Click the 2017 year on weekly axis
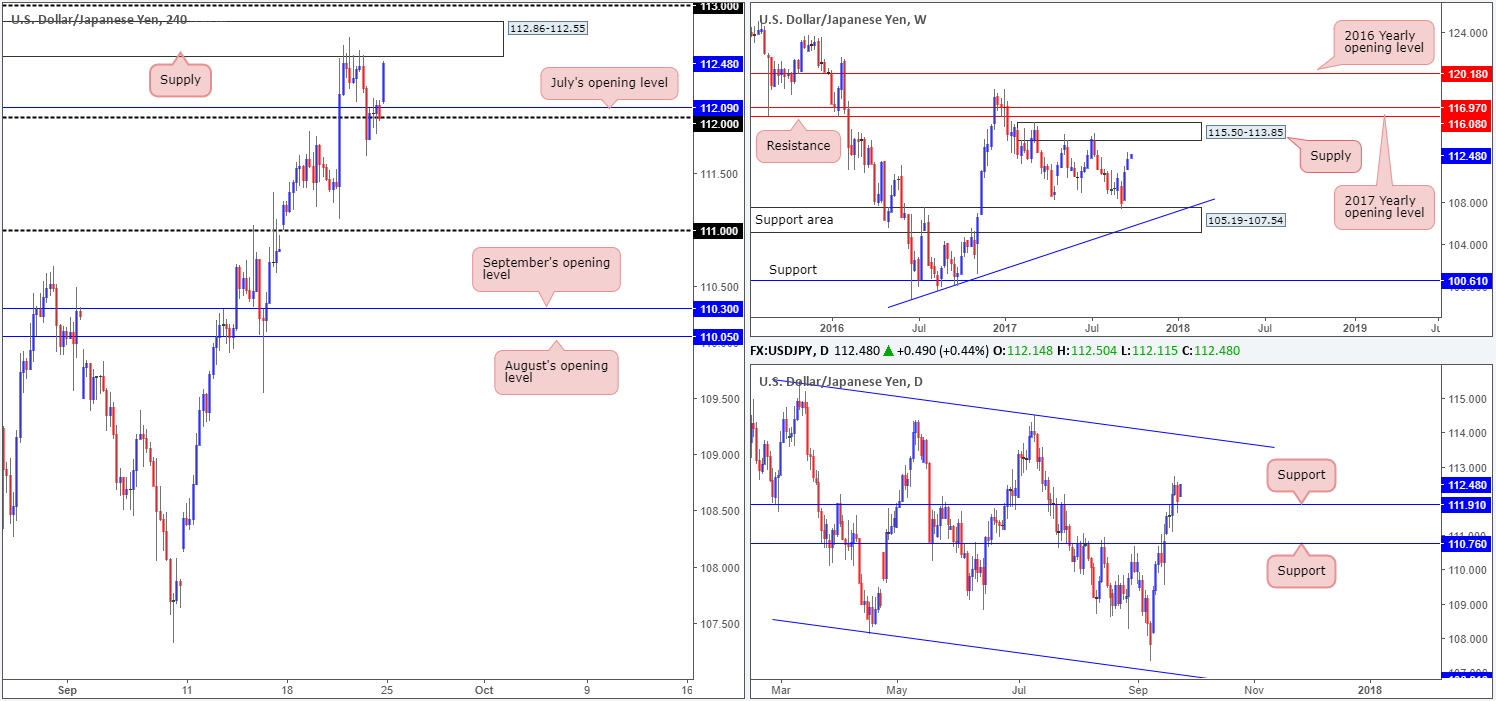This screenshot has width=1496, height=701. pyautogui.click(x=1005, y=327)
